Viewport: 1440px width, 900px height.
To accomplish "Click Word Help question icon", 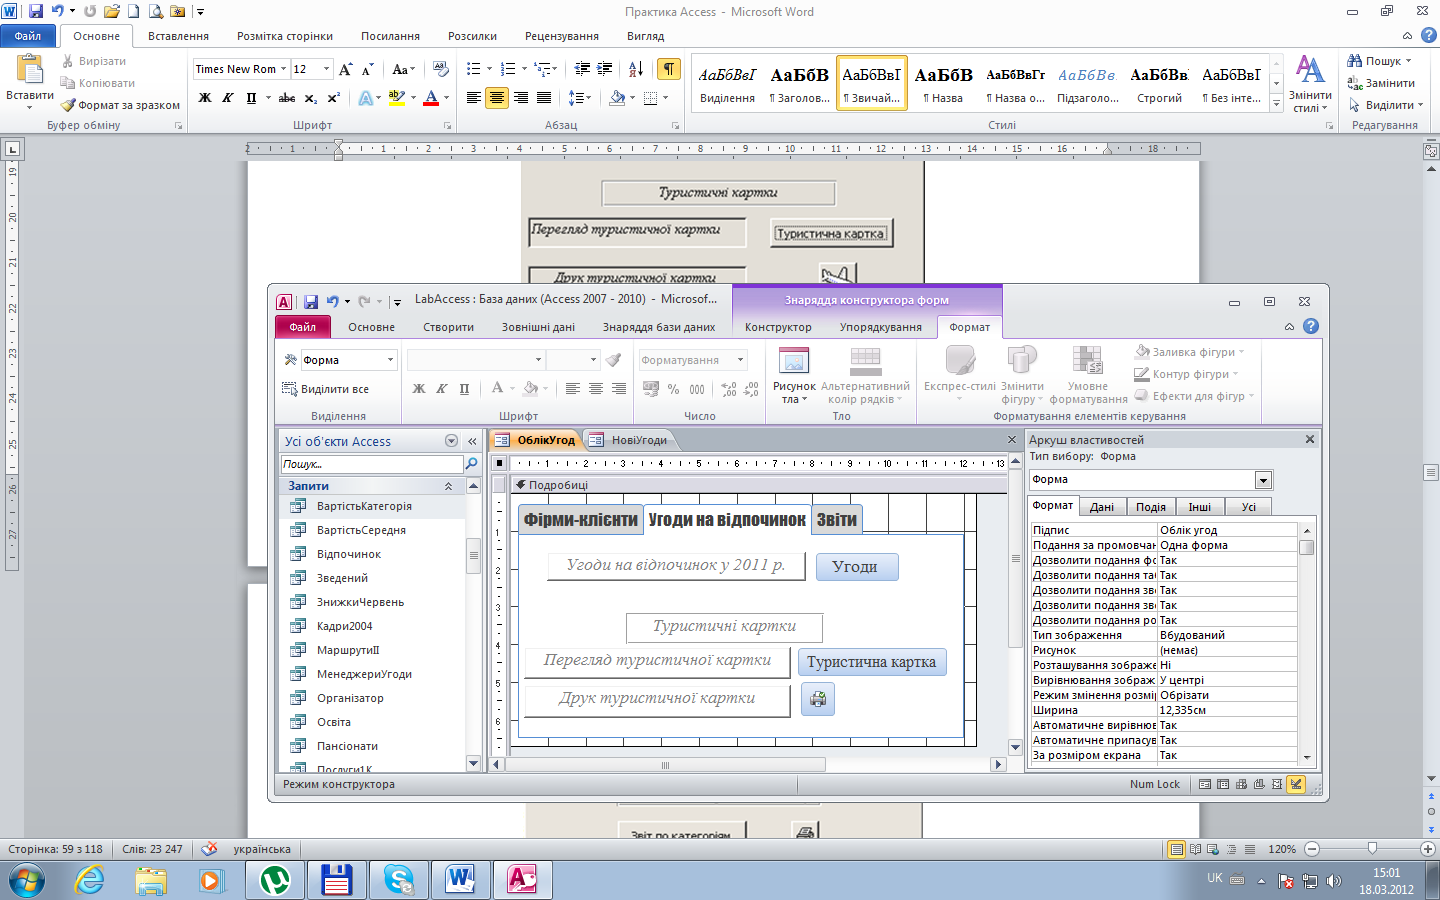I will point(1429,35).
